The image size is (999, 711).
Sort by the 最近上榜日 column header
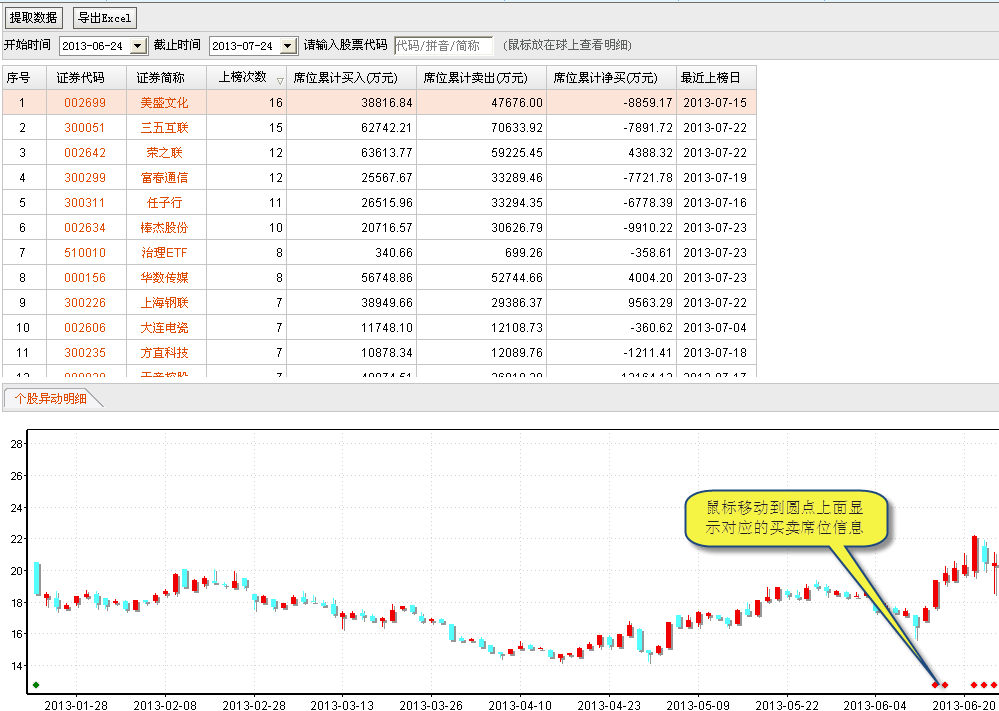(x=711, y=78)
